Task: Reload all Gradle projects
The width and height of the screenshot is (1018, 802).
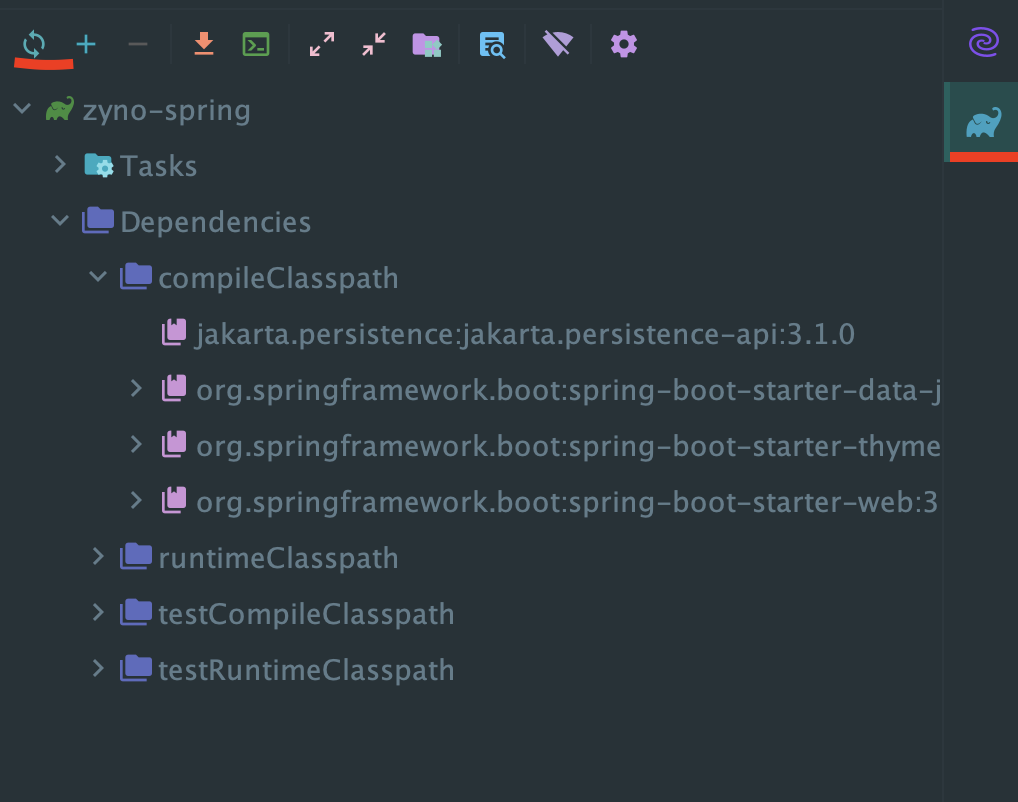Action: coord(34,44)
